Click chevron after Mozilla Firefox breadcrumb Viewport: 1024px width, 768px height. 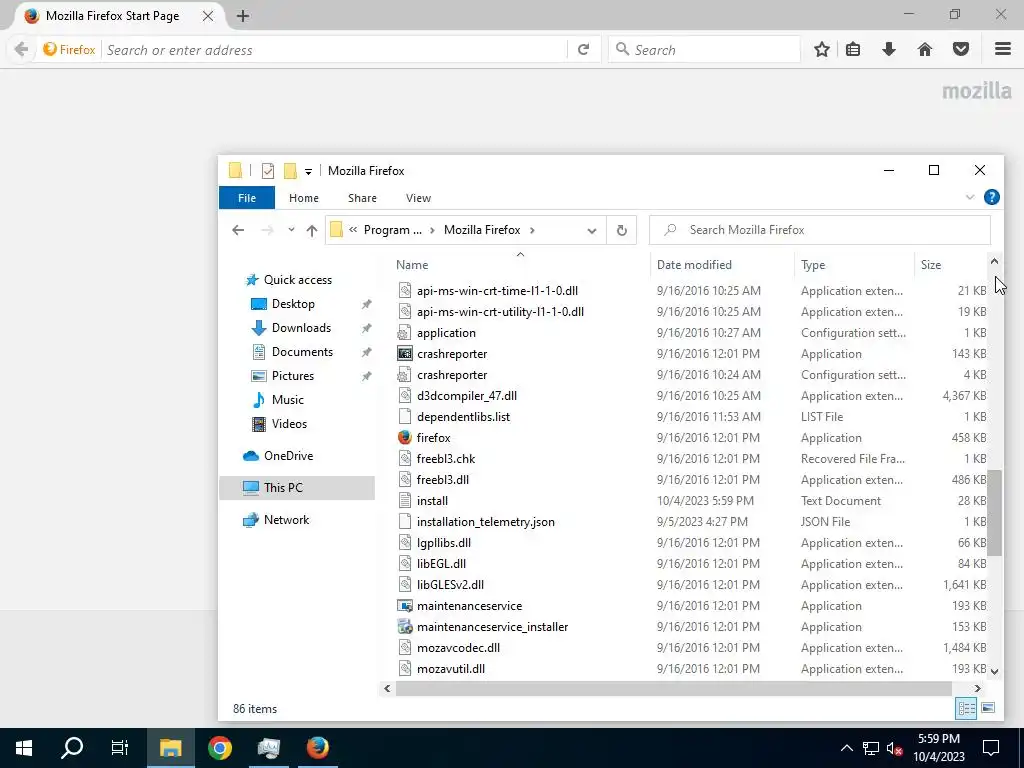(x=532, y=230)
